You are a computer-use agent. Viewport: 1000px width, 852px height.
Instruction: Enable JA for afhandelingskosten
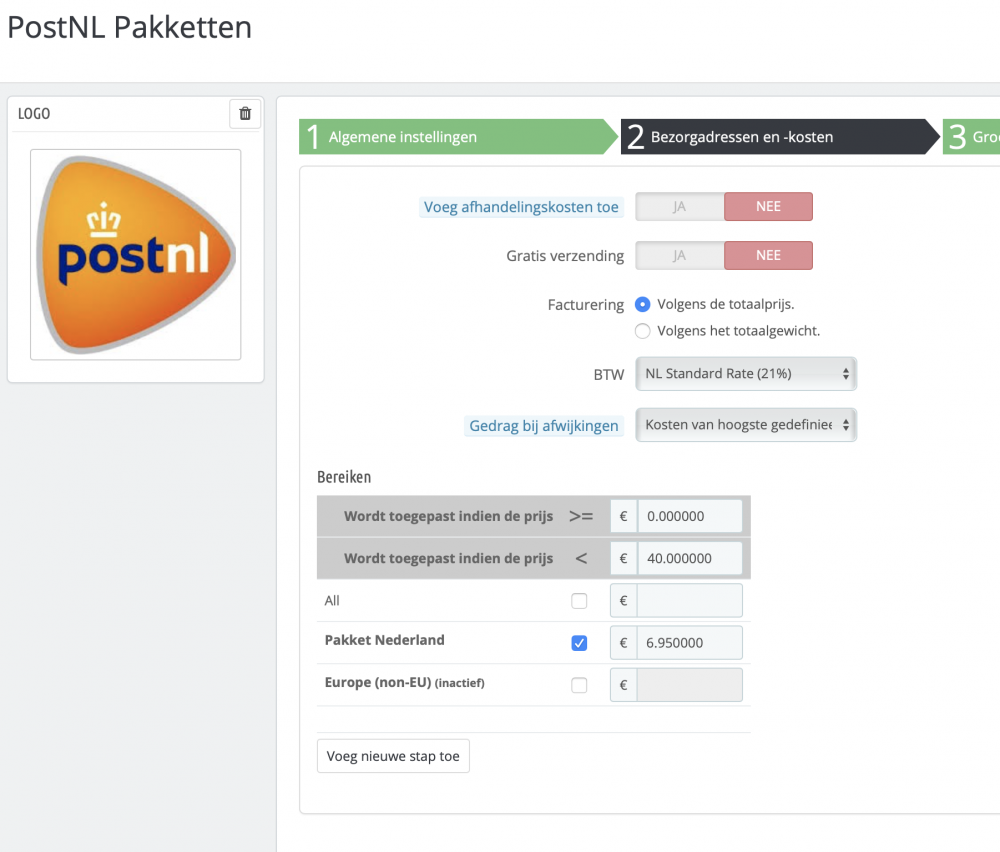pyautogui.click(x=680, y=207)
